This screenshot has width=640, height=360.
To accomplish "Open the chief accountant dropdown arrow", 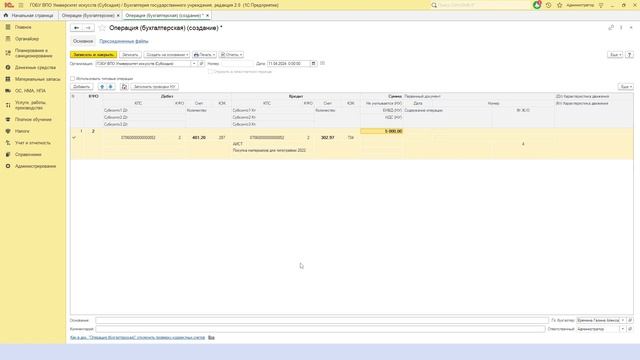I will (623, 320).
